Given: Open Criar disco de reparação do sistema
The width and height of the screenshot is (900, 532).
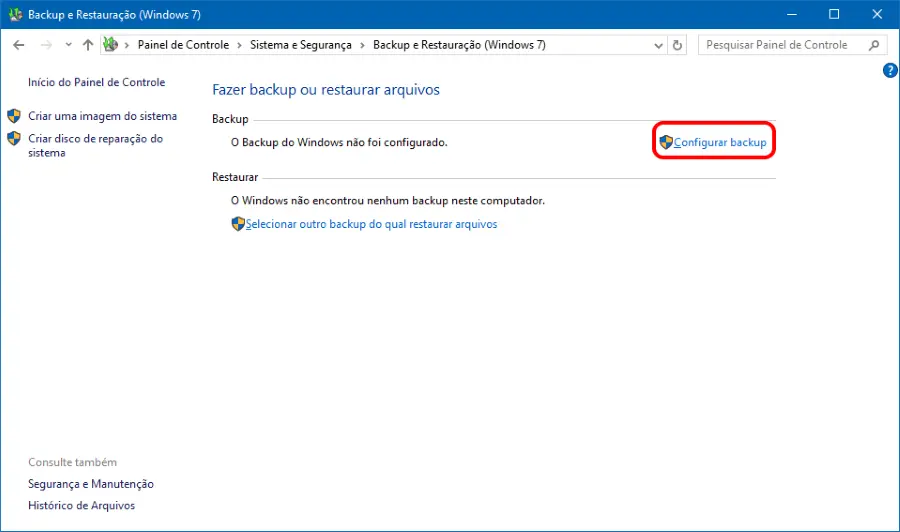Looking at the screenshot, I should pos(95,146).
